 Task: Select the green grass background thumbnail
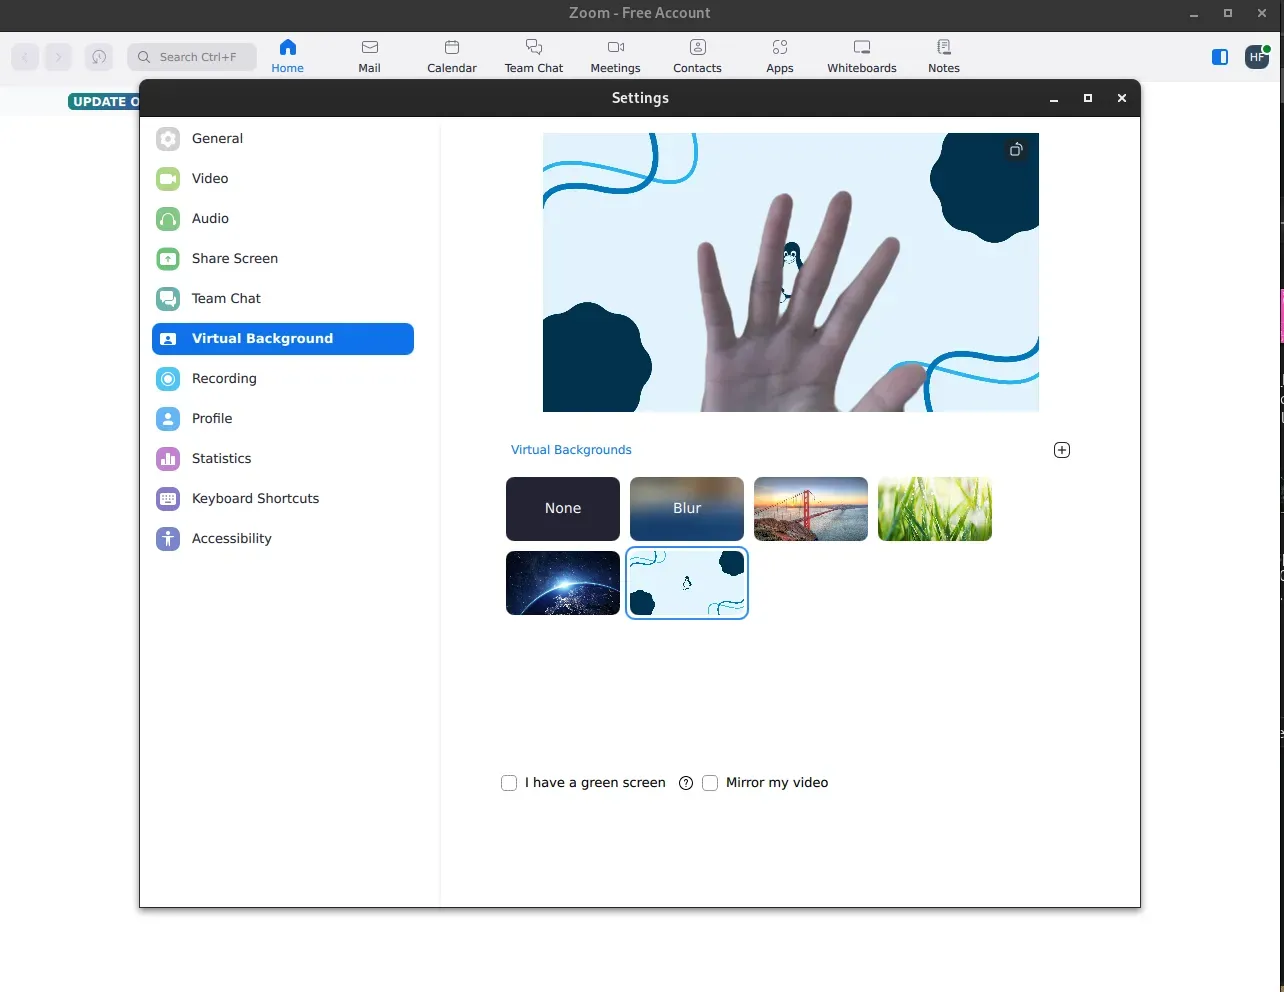coord(935,509)
